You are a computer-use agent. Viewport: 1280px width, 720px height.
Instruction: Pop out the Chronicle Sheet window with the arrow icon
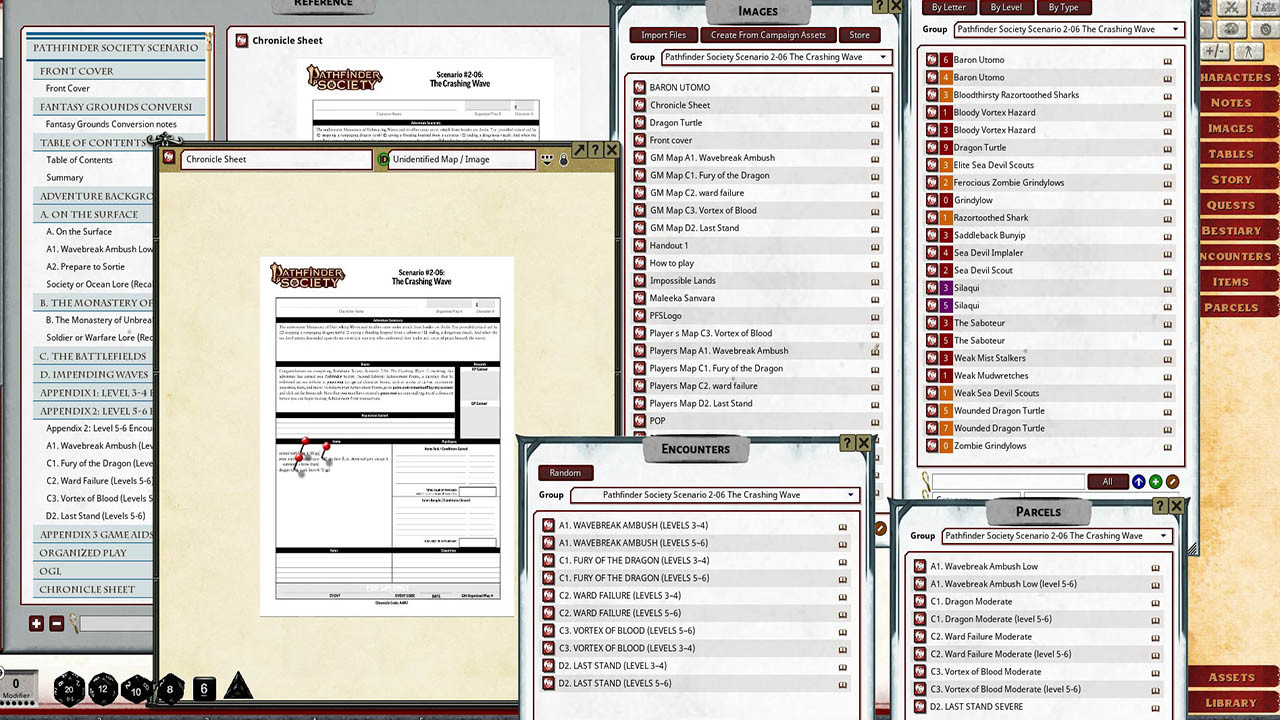[x=580, y=150]
